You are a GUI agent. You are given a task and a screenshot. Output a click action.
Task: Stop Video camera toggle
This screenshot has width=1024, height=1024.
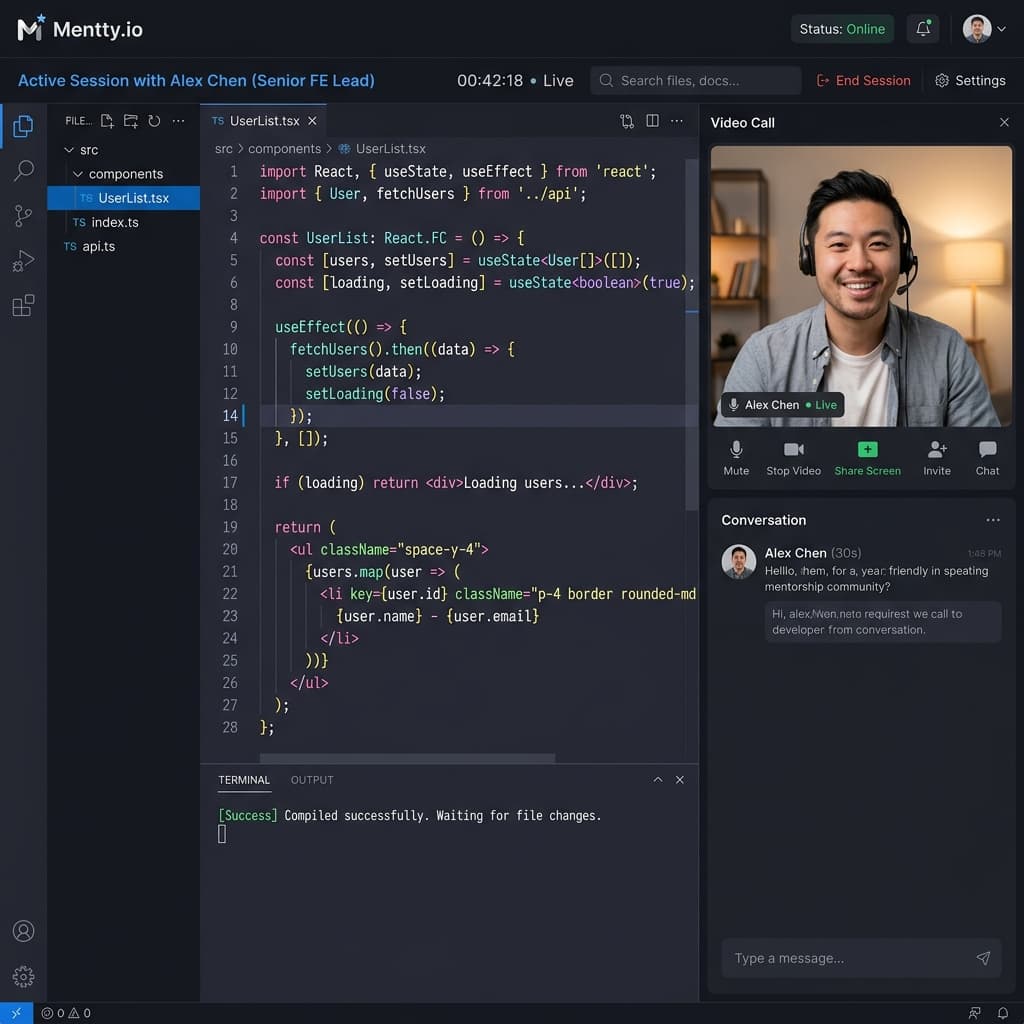pyautogui.click(x=793, y=458)
